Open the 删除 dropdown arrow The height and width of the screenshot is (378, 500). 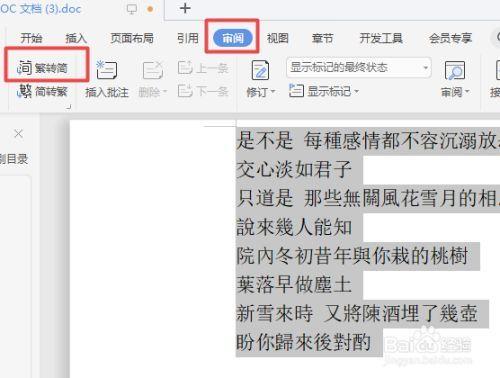point(165,92)
